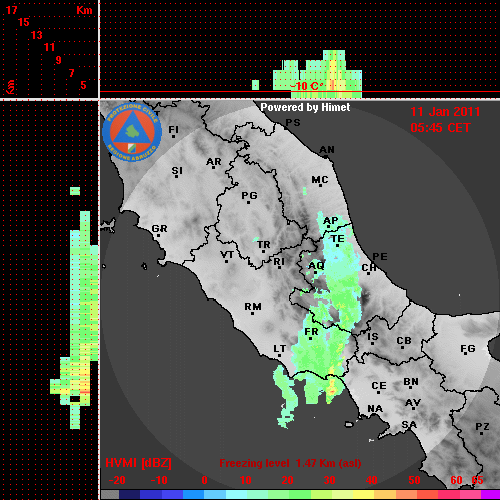Click the MC city label on the map
This screenshot has height=500, width=500.
tap(320, 180)
